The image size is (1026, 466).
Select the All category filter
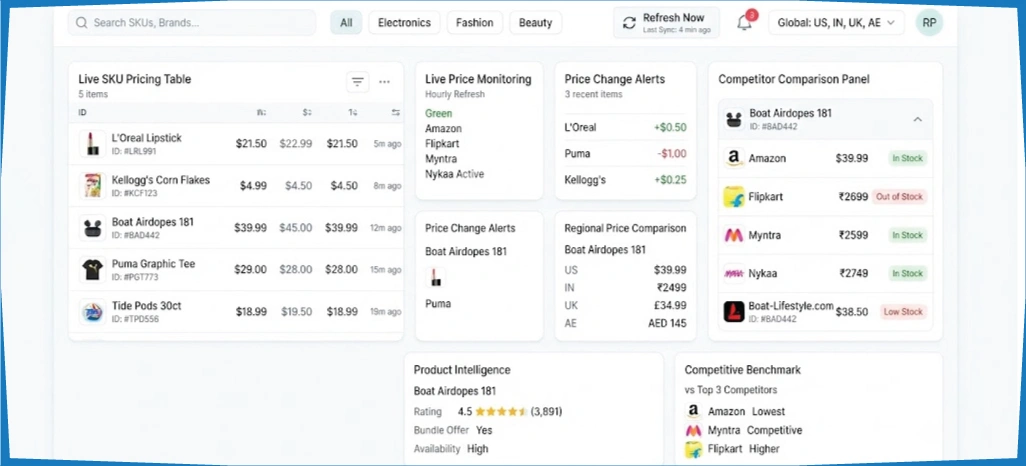[346, 23]
